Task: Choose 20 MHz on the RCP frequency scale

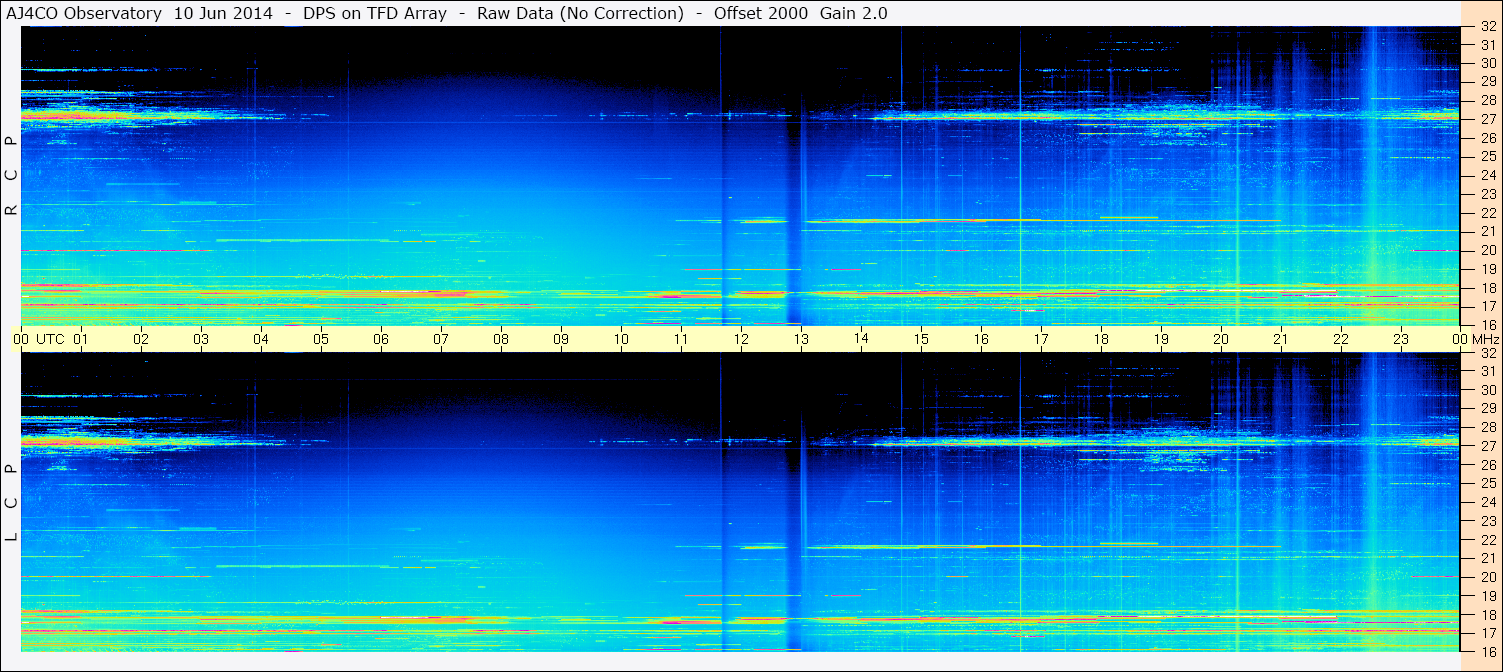Action: [x=1488, y=250]
